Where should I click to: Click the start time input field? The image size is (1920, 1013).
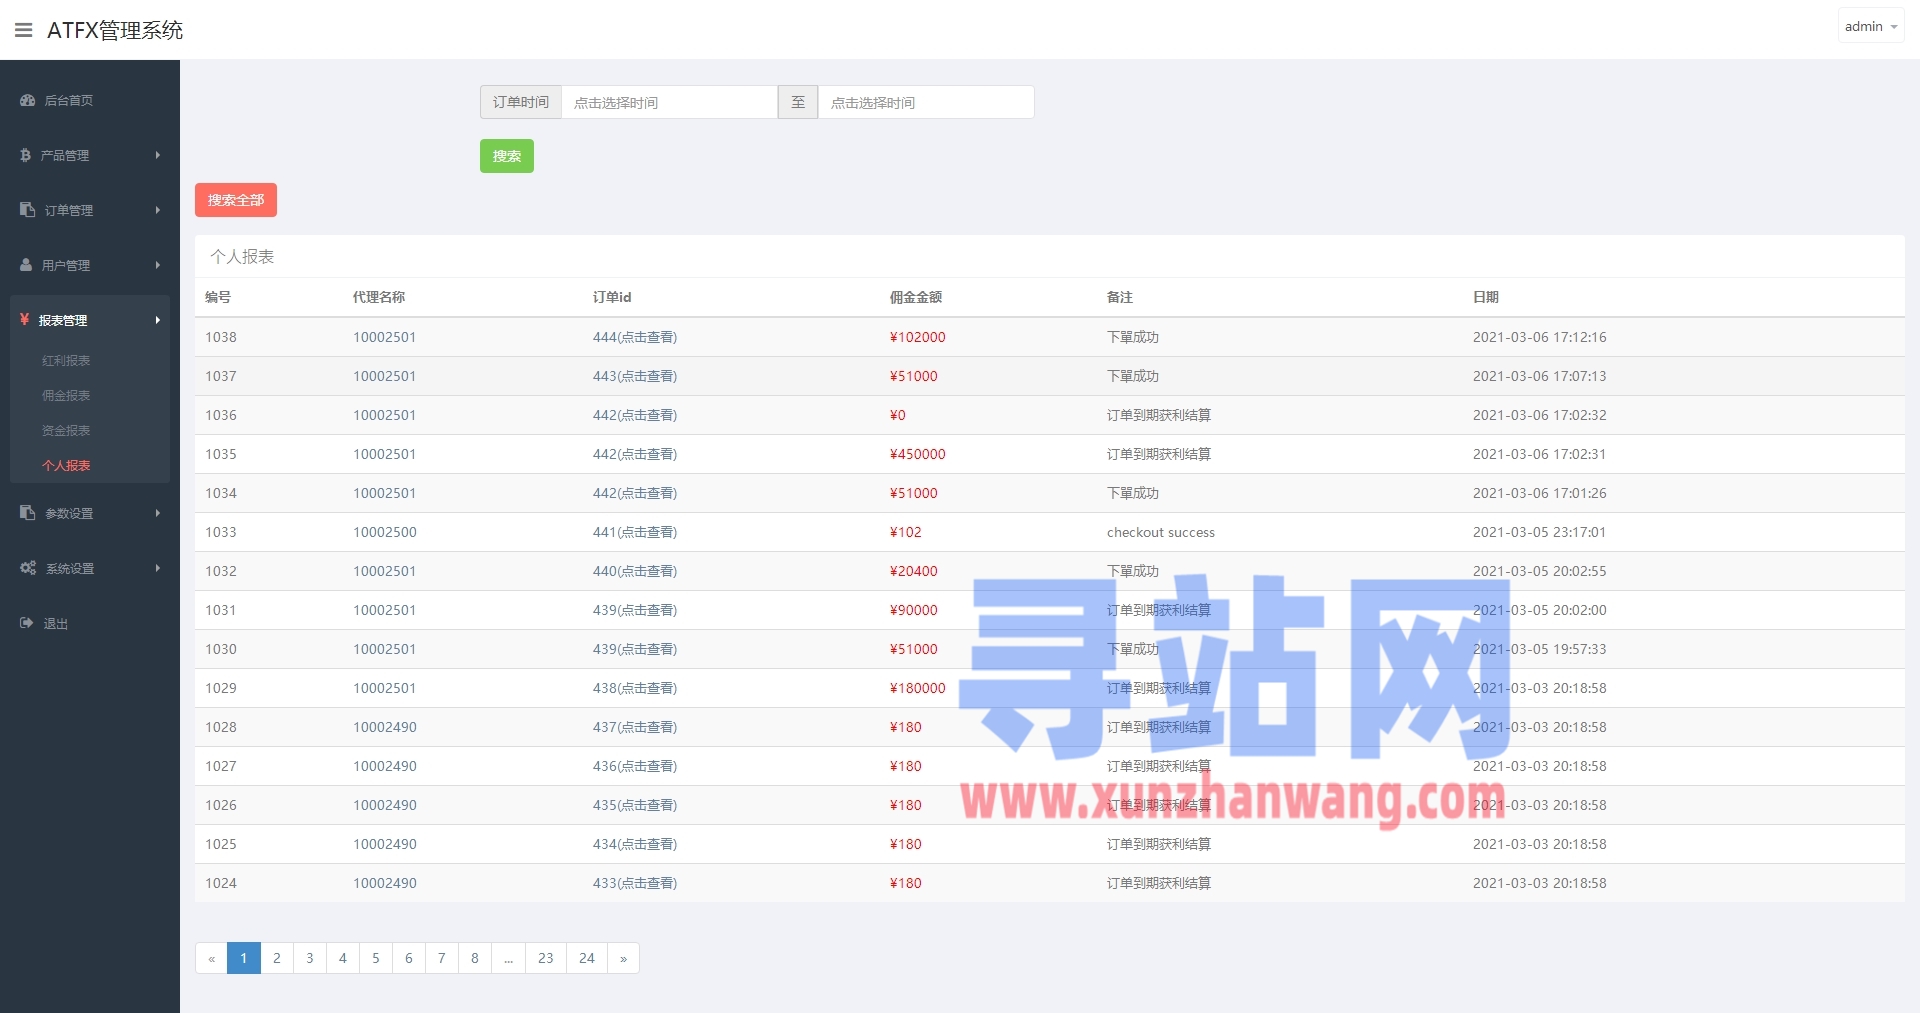669,102
